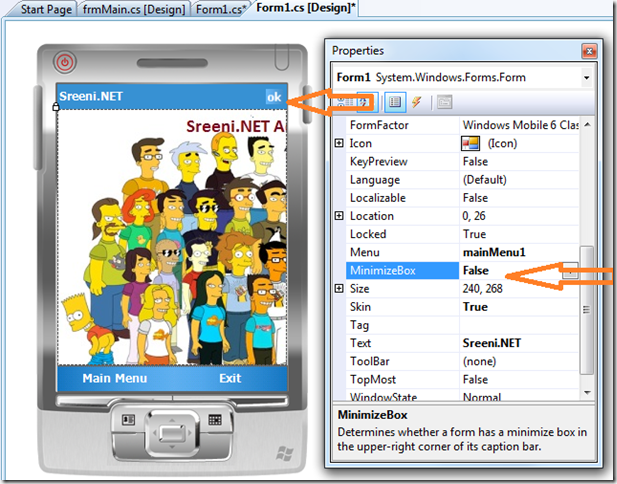Switch to the Start Page tab
The height and width of the screenshot is (484, 617).
46,9
